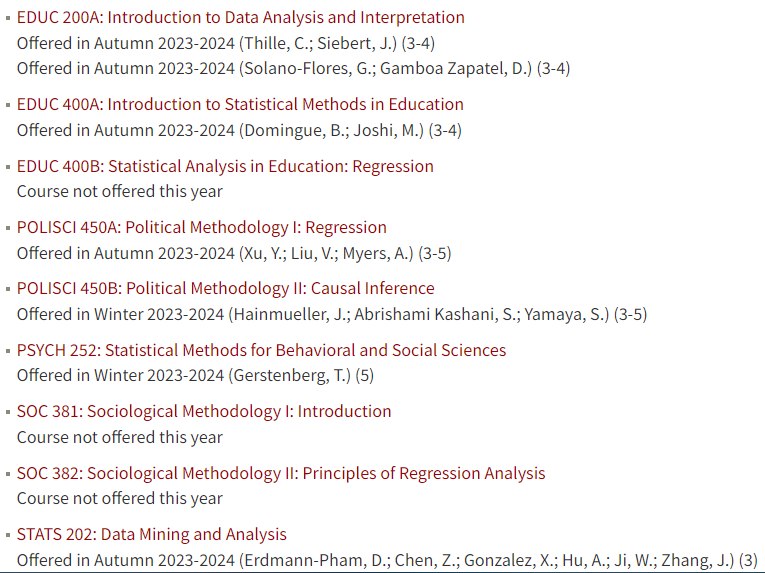
Task: Open POLISCI 450B Causal Inference course link
Action: (225, 288)
